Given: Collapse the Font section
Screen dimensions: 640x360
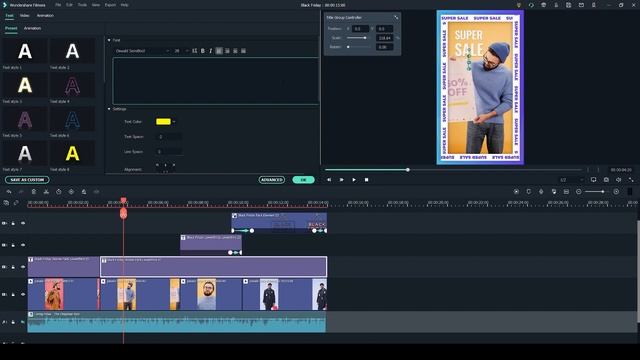Looking at the screenshot, I should coord(109,40).
